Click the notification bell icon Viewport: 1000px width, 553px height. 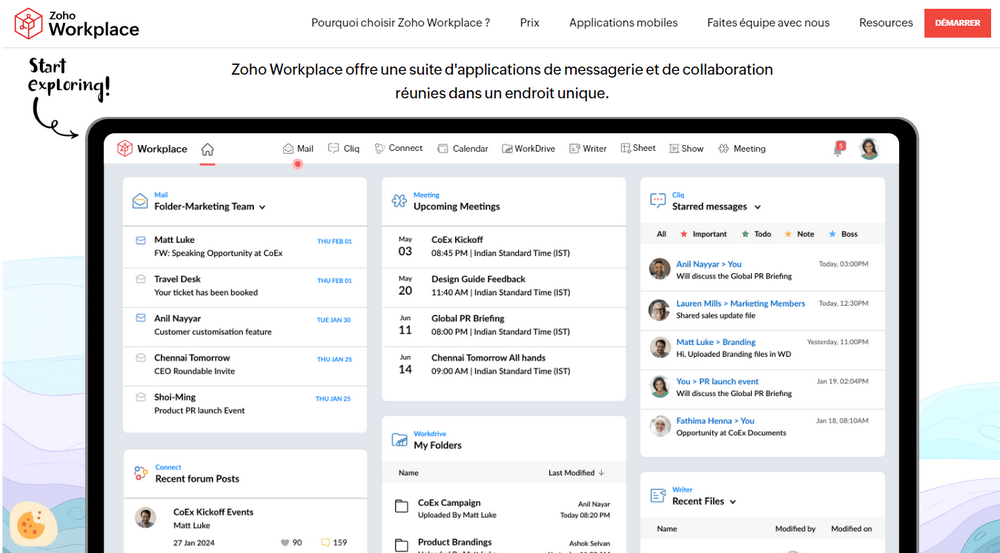(x=839, y=149)
